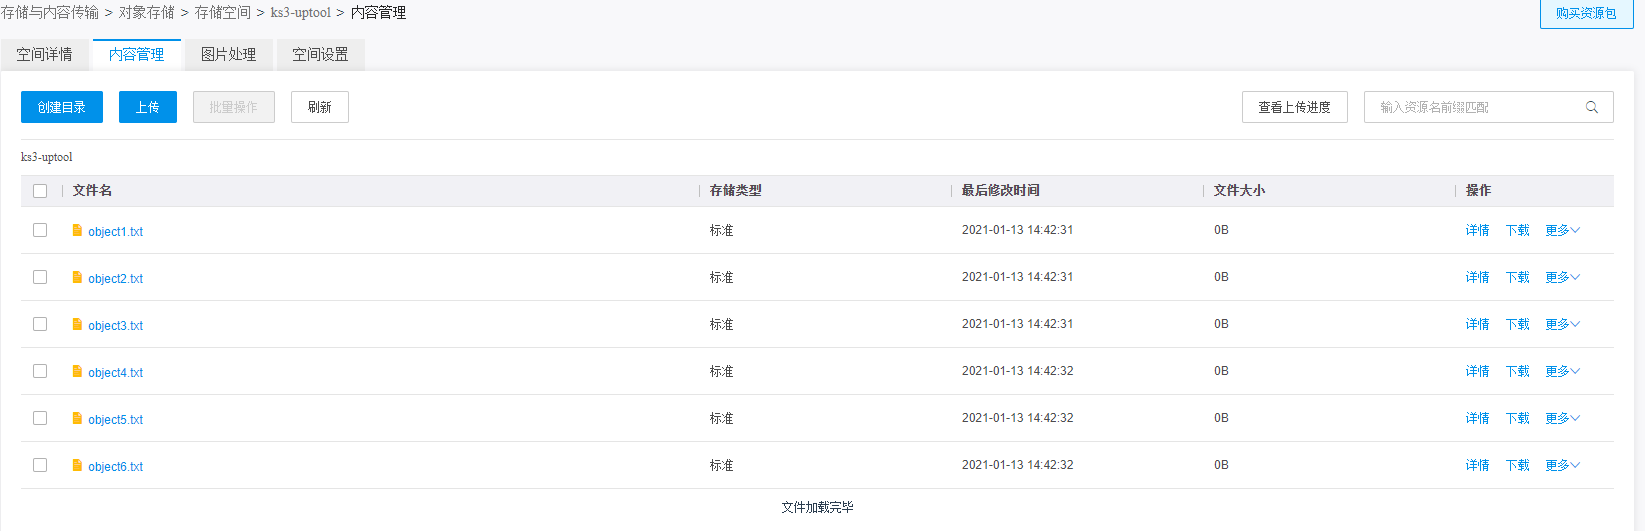Toggle the select-all checkbox in table header
1645x531 pixels.
[40, 191]
